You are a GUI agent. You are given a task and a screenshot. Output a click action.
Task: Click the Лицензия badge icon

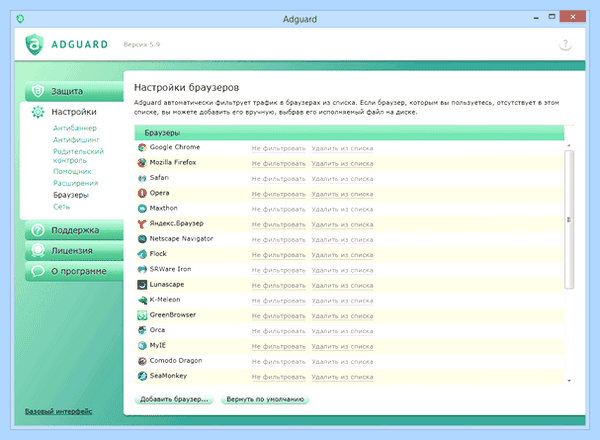[x=38, y=251]
